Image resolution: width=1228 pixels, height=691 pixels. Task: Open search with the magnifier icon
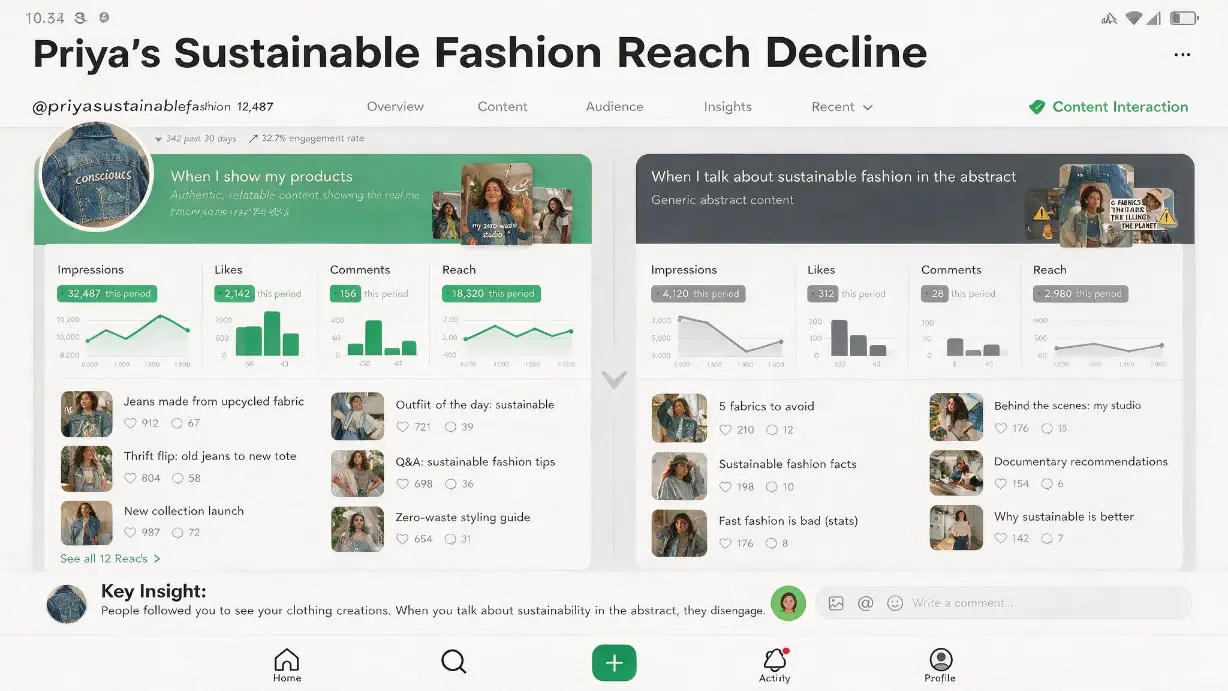453,662
